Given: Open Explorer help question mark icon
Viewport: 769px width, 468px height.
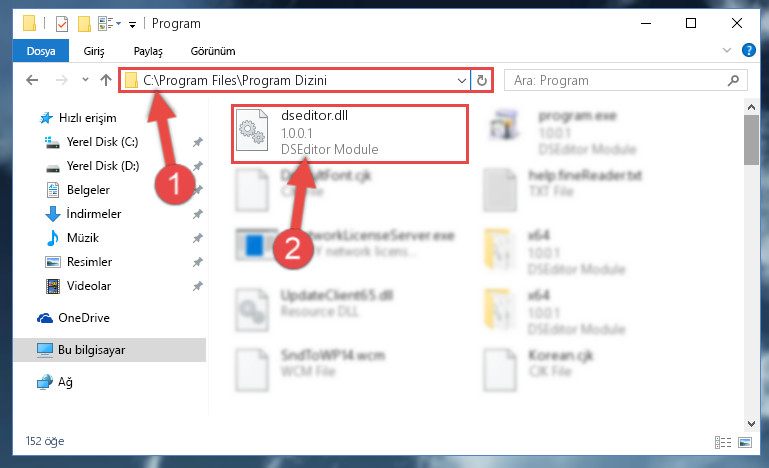Looking at the screenshot, I should coord(748,50).
